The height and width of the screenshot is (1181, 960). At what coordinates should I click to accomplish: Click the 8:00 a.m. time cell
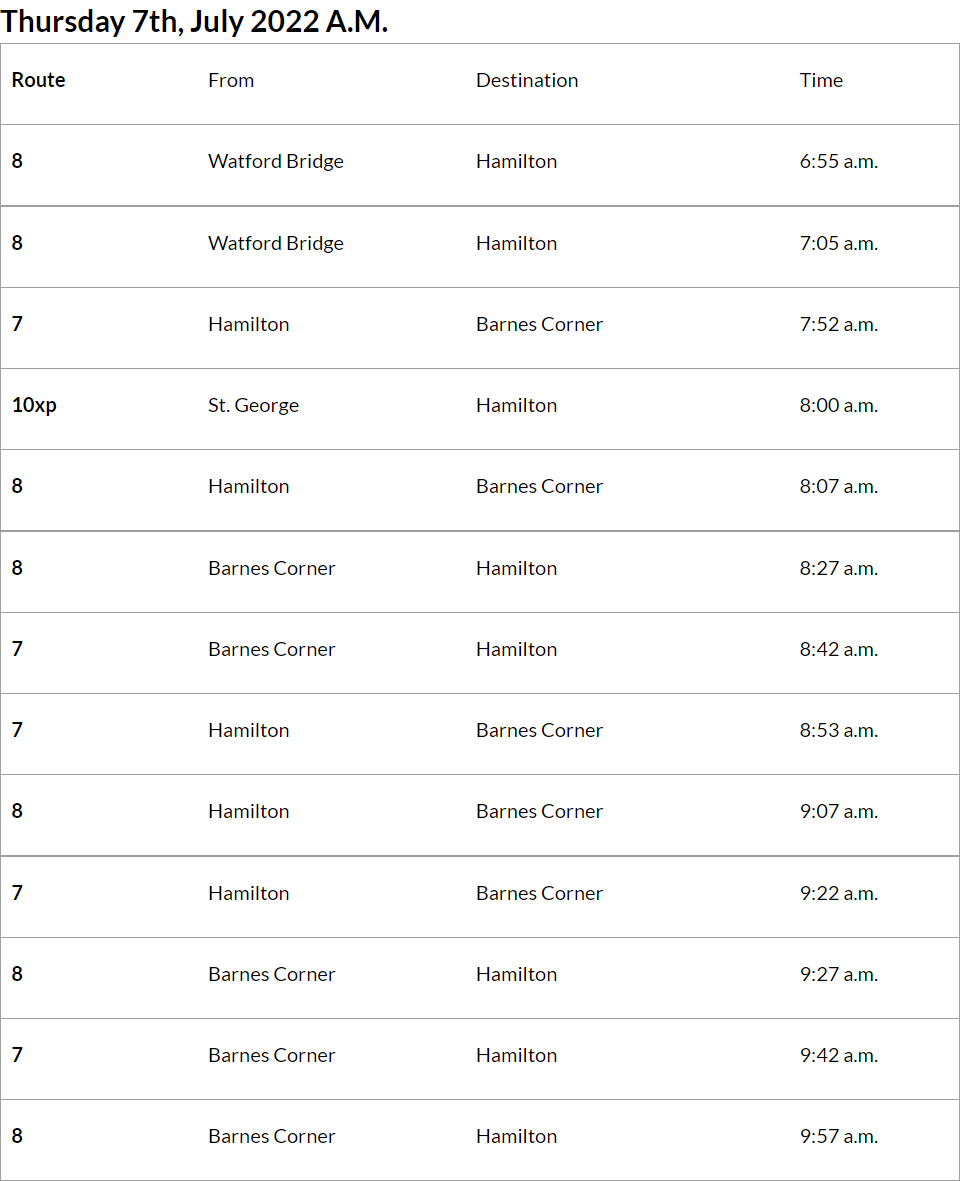(x=838, y=406)
